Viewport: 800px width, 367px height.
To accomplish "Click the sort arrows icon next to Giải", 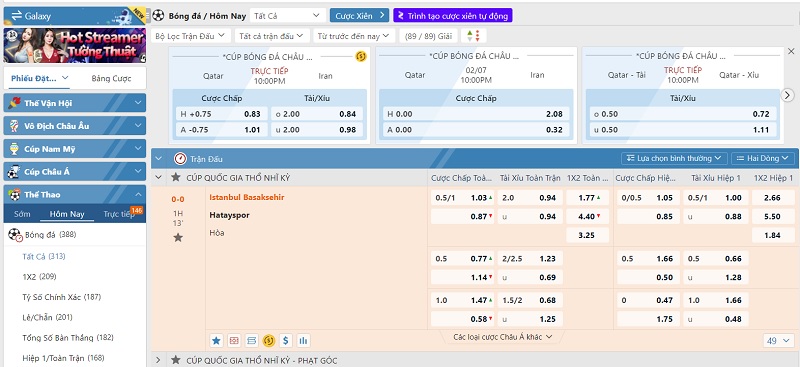I will point(473,36).
